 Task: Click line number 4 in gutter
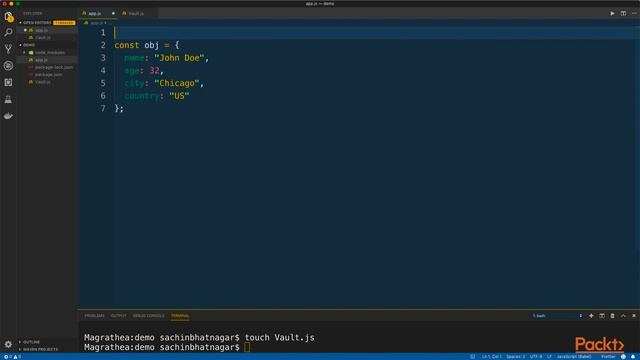[x=103, y=71]
